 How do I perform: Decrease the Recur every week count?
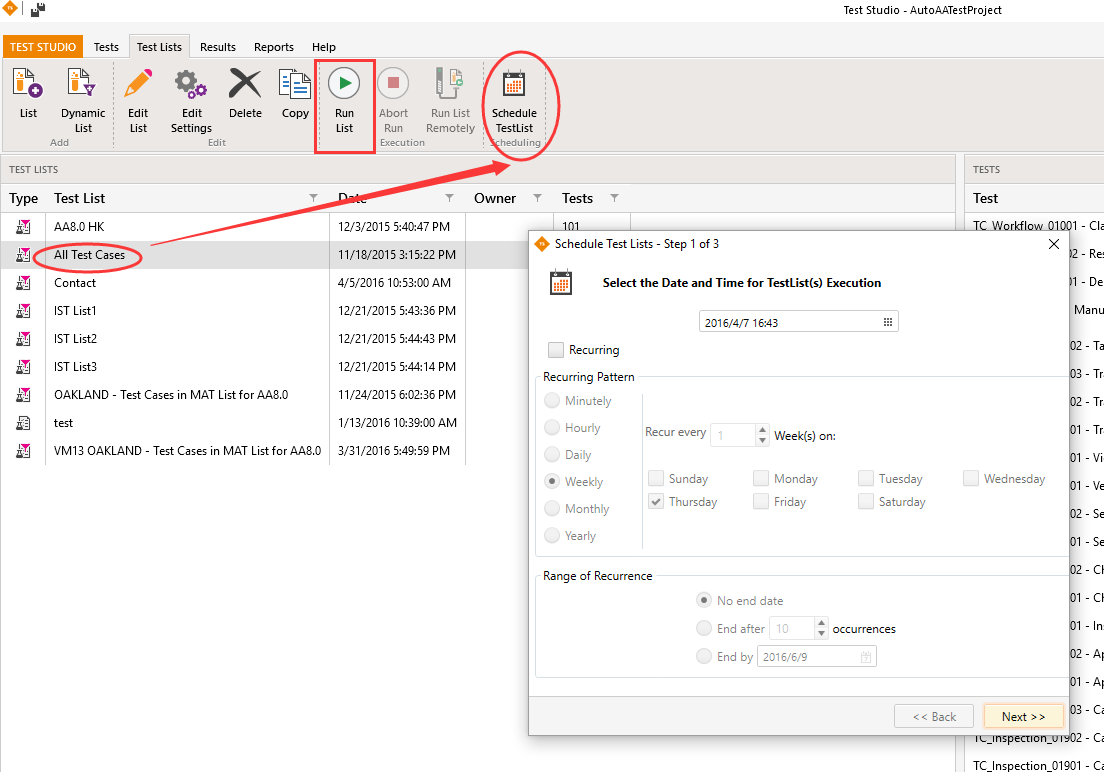tap(762, 441)
